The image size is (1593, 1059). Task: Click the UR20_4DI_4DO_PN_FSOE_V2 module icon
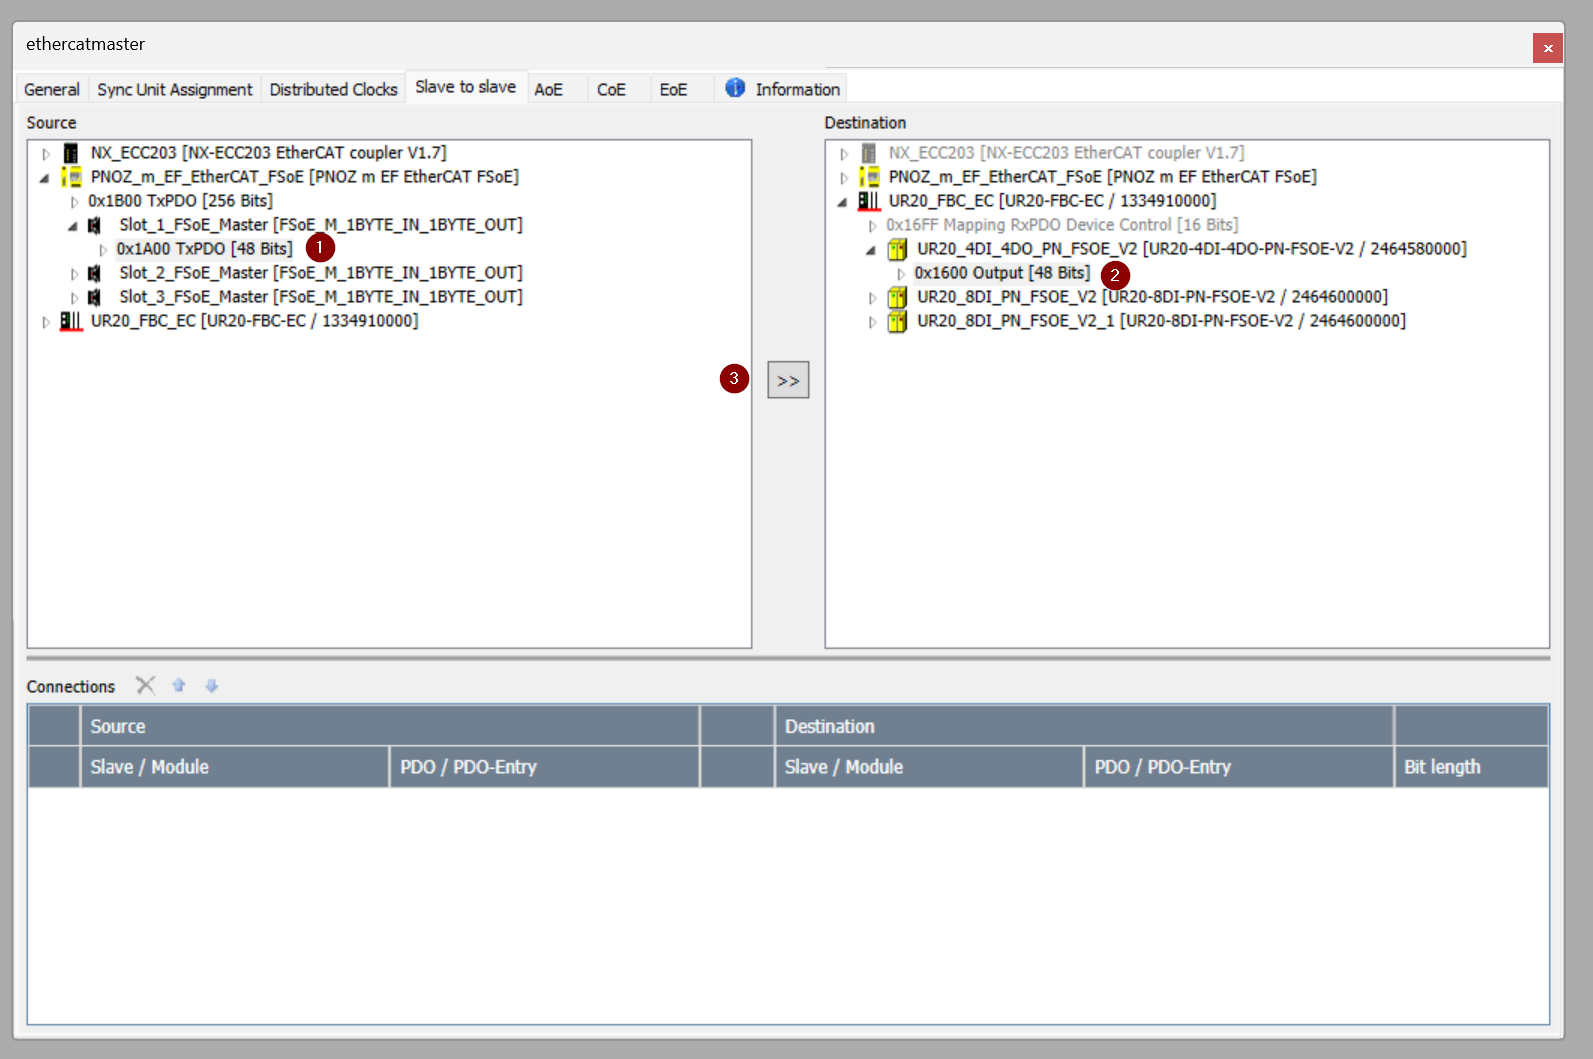pos(897,249)
